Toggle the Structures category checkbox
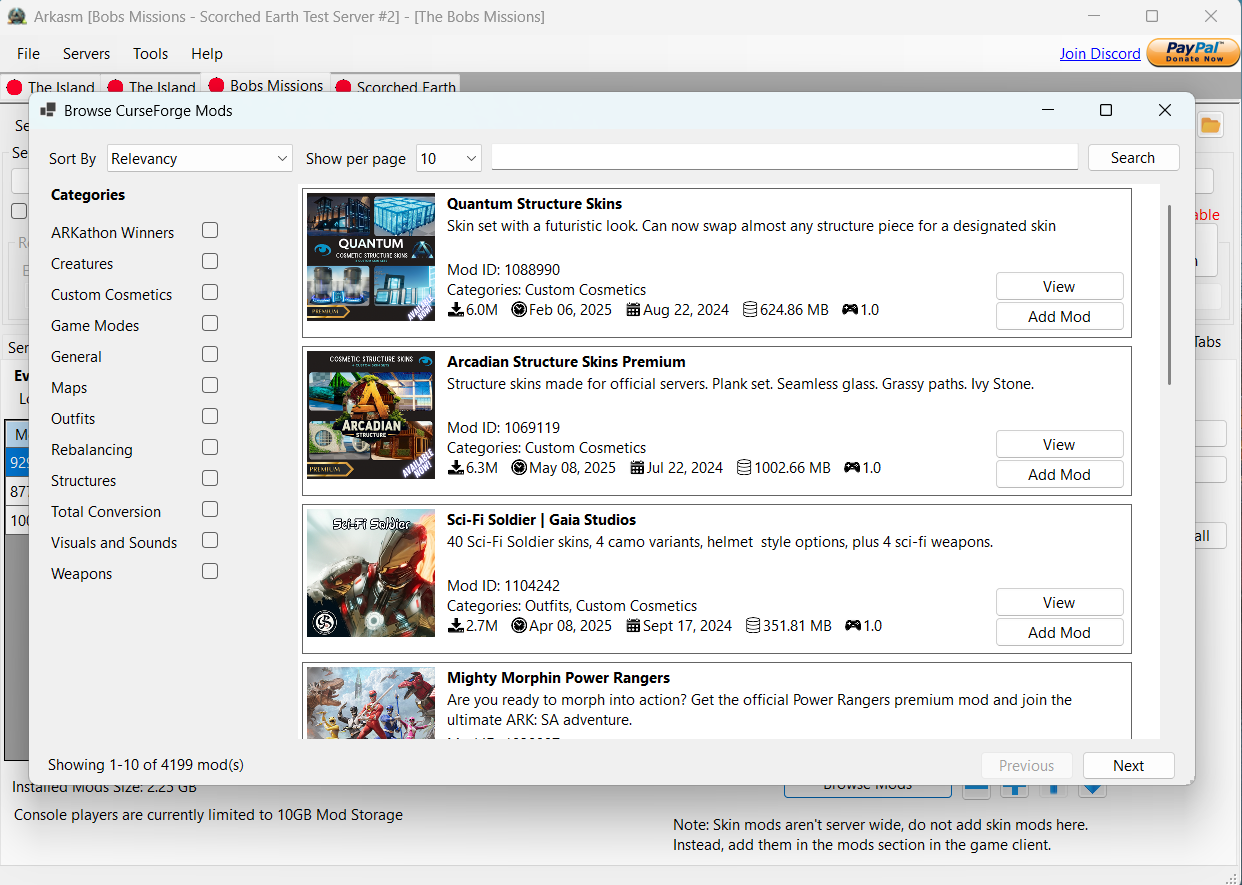Viewport: 1242px width, 885px height. tap(210, 479)
